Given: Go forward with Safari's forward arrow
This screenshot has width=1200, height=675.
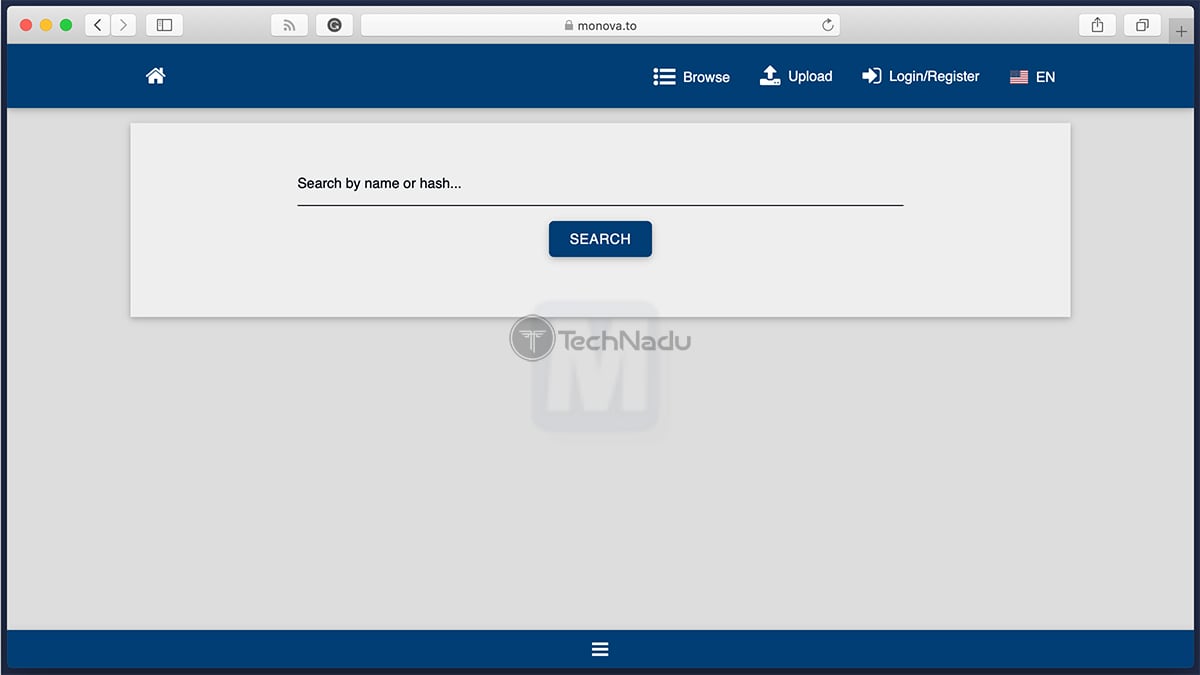Looking at the screenshot, I should pos(124,25).
